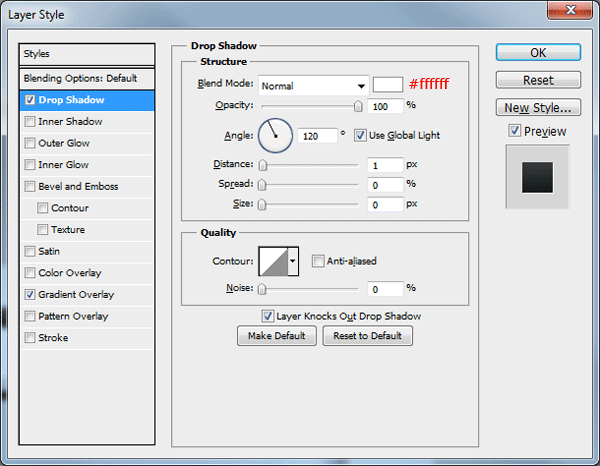
Task: Select the Drop Shadow style row
Action: 87,100
